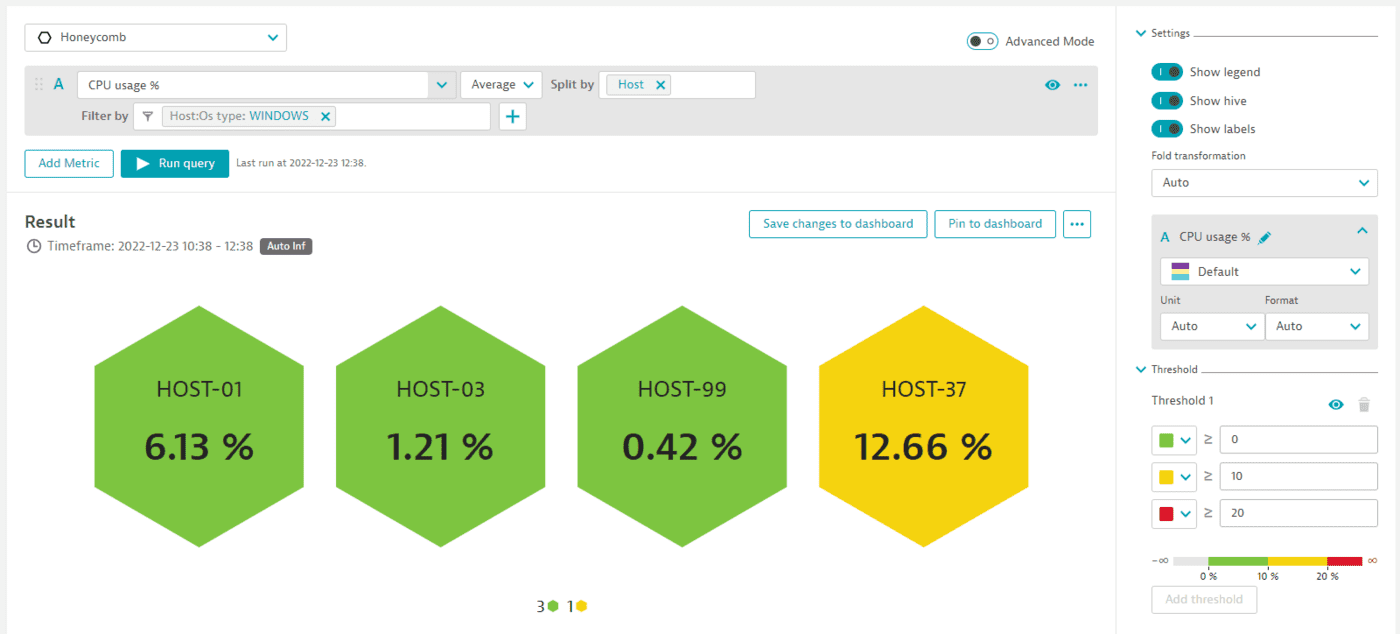Image resolution: width=1400 pixels, height=634 pixels.
Task: Add a new filter with the plus icon
Action: (512, 116)
